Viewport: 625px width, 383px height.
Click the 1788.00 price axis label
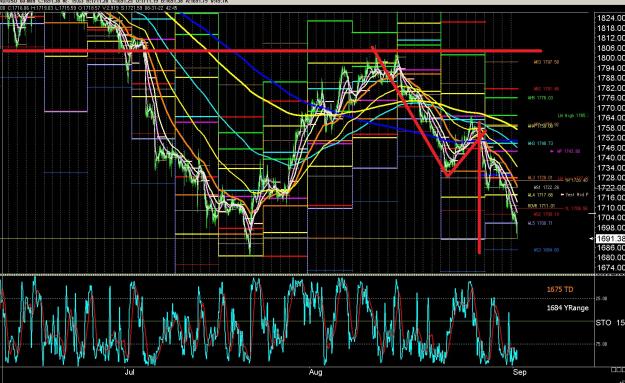[611, 78]
